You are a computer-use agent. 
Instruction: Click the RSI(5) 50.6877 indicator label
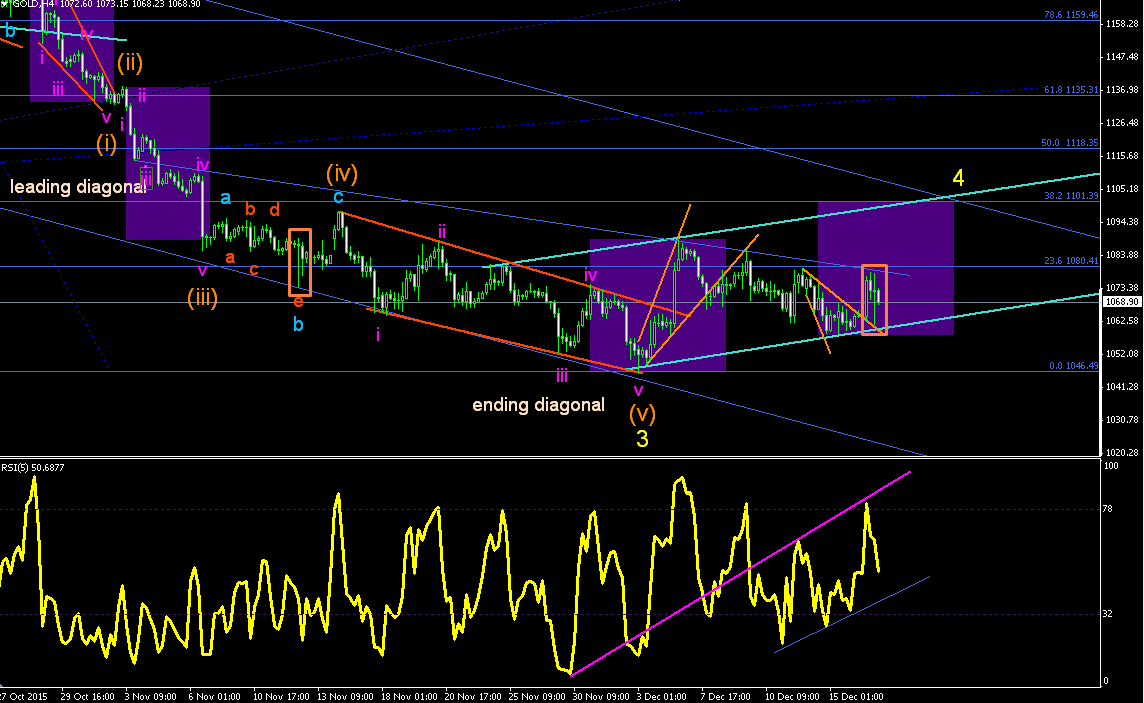33,467
